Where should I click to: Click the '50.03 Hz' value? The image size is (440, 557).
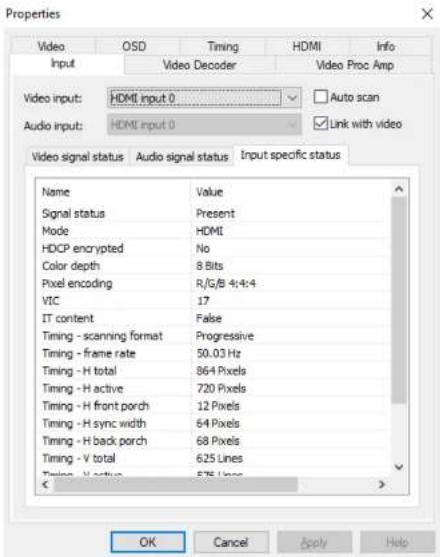tap(218, 353)
